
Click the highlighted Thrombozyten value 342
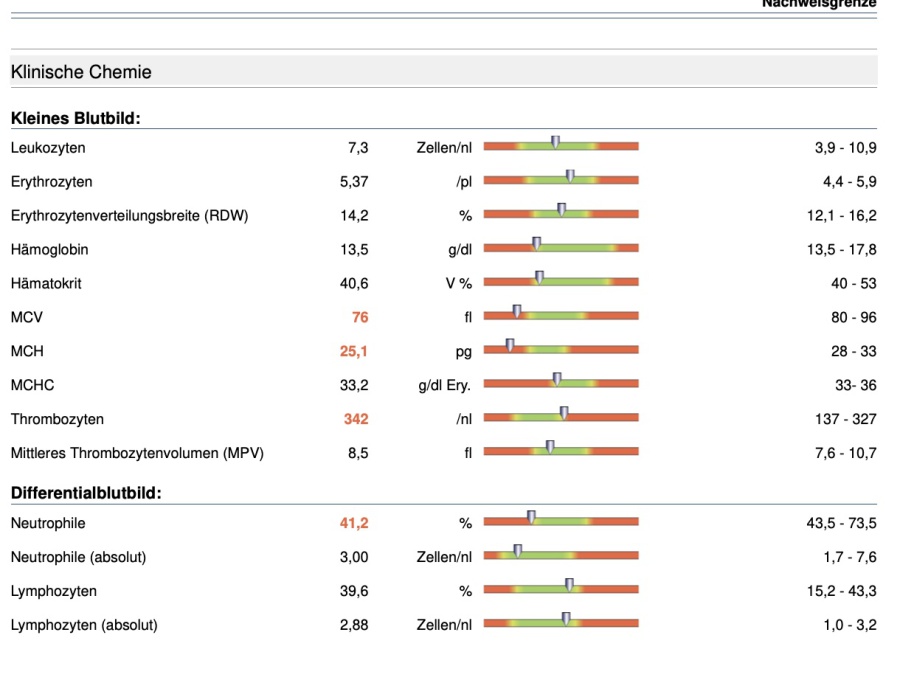pyautogui.click(x=356, y=420)
